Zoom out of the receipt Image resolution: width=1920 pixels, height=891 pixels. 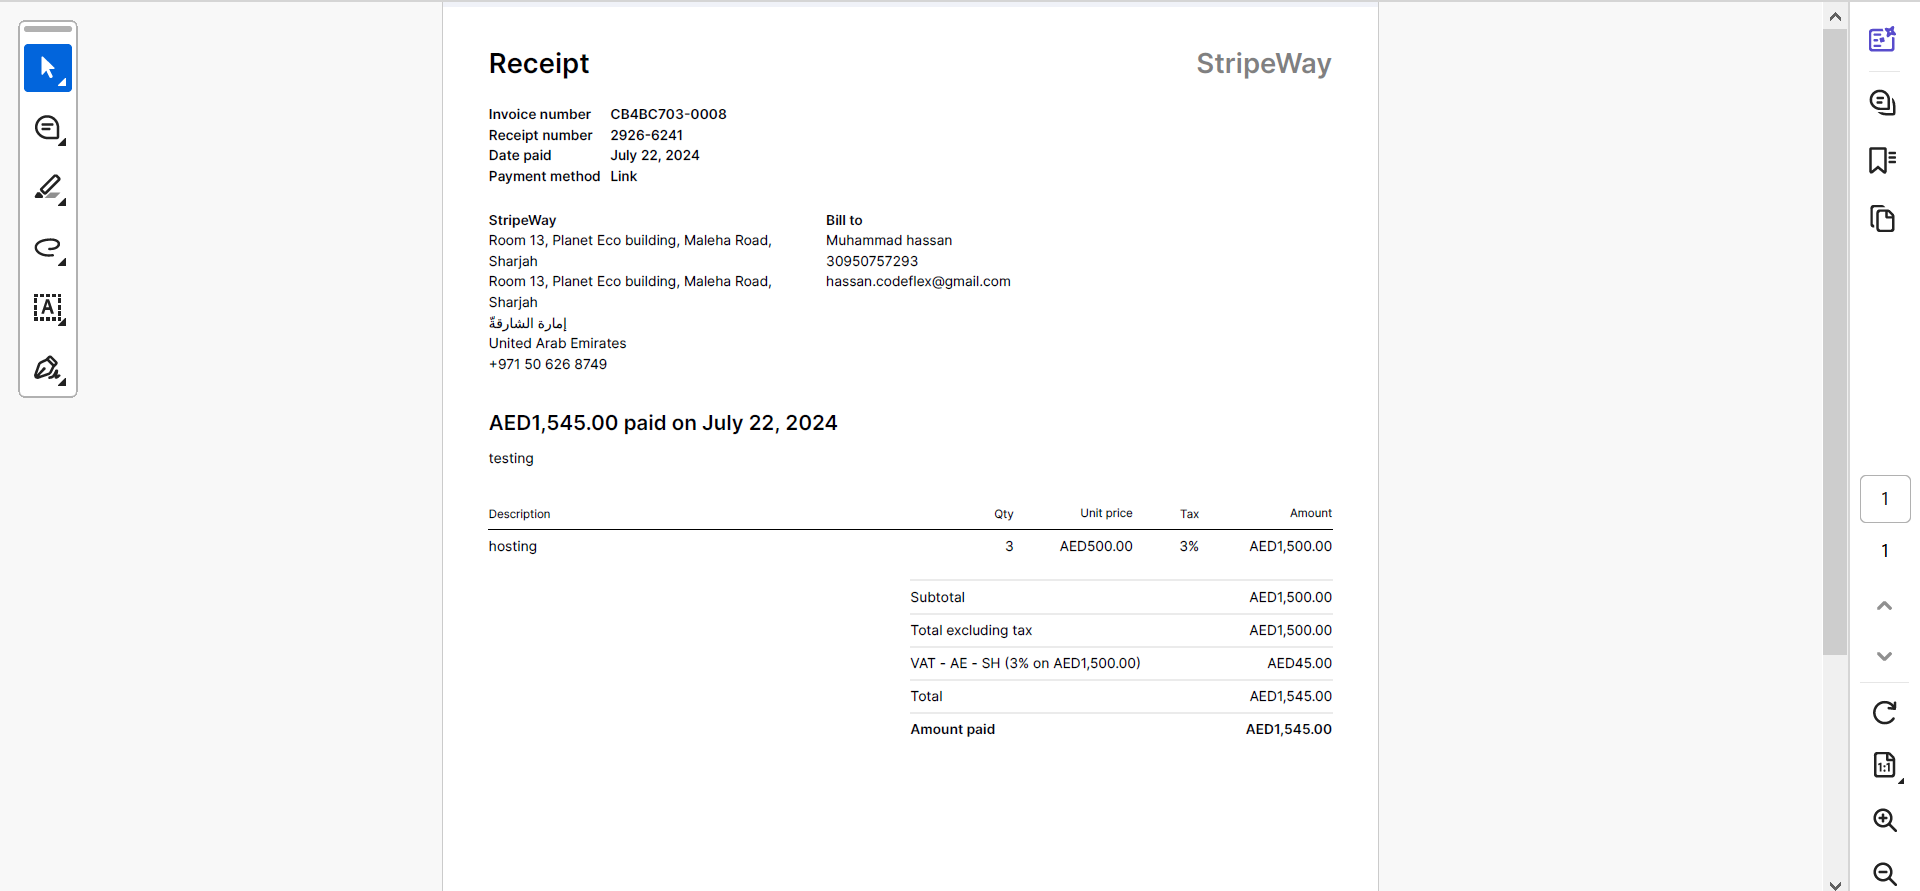click(1885, 873)
